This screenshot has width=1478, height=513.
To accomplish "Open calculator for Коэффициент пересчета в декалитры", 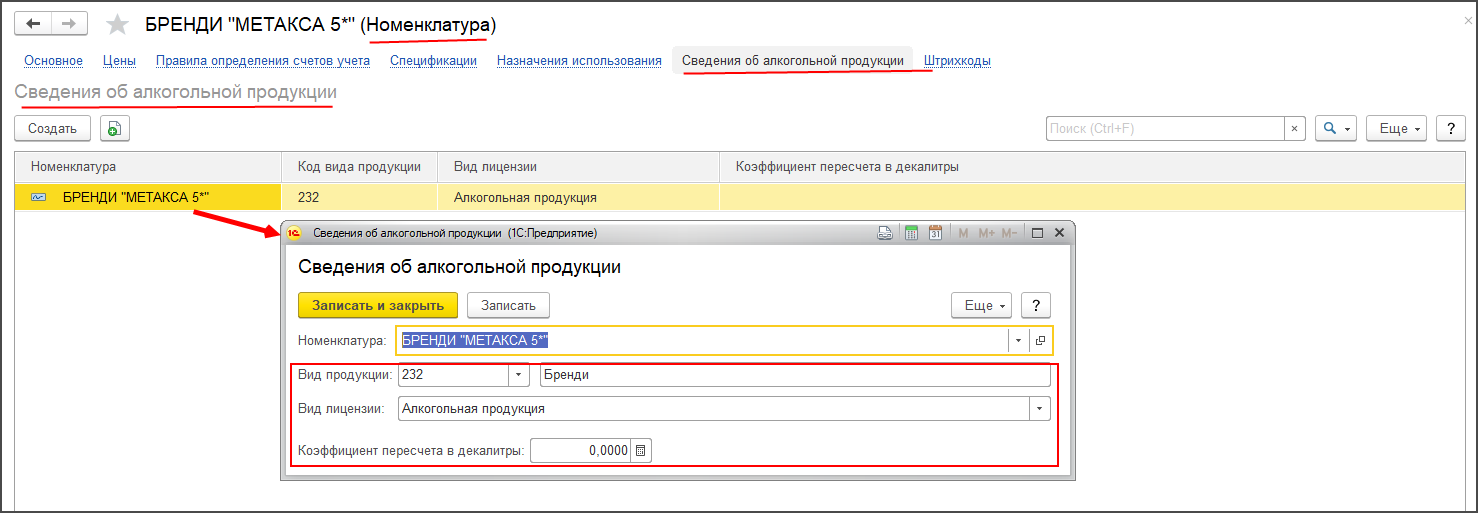I will pos(641,451).
